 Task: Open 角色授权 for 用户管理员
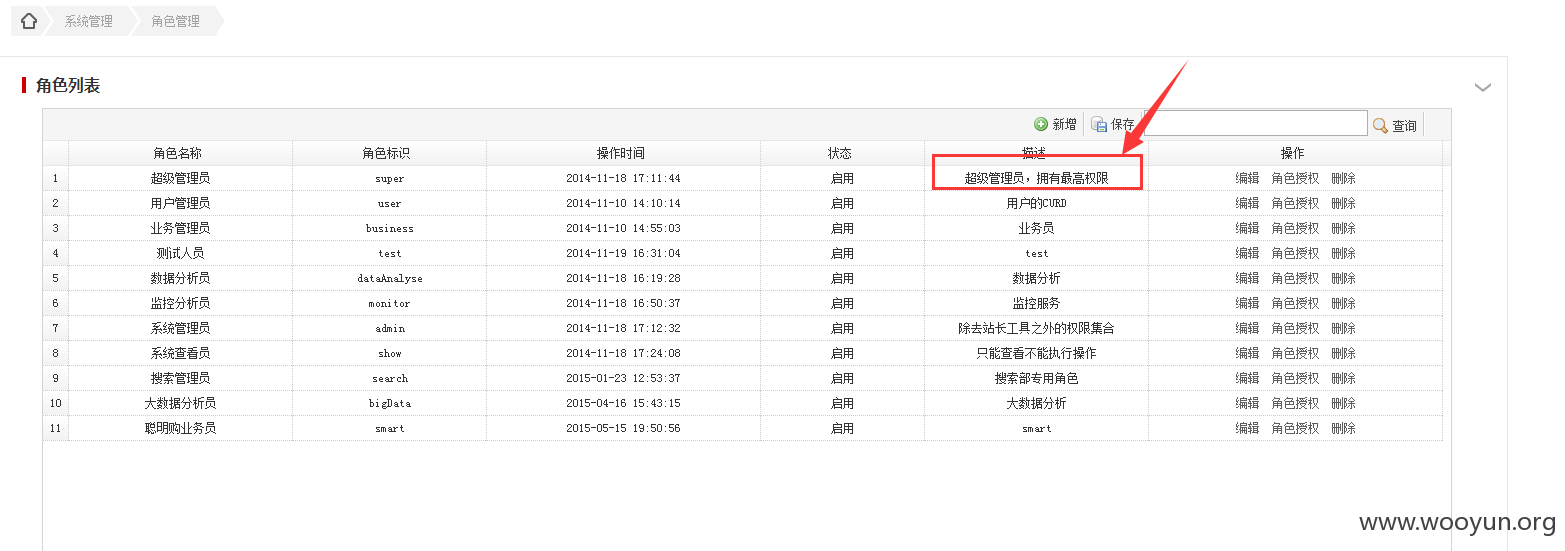click(x=1295, y=203)
